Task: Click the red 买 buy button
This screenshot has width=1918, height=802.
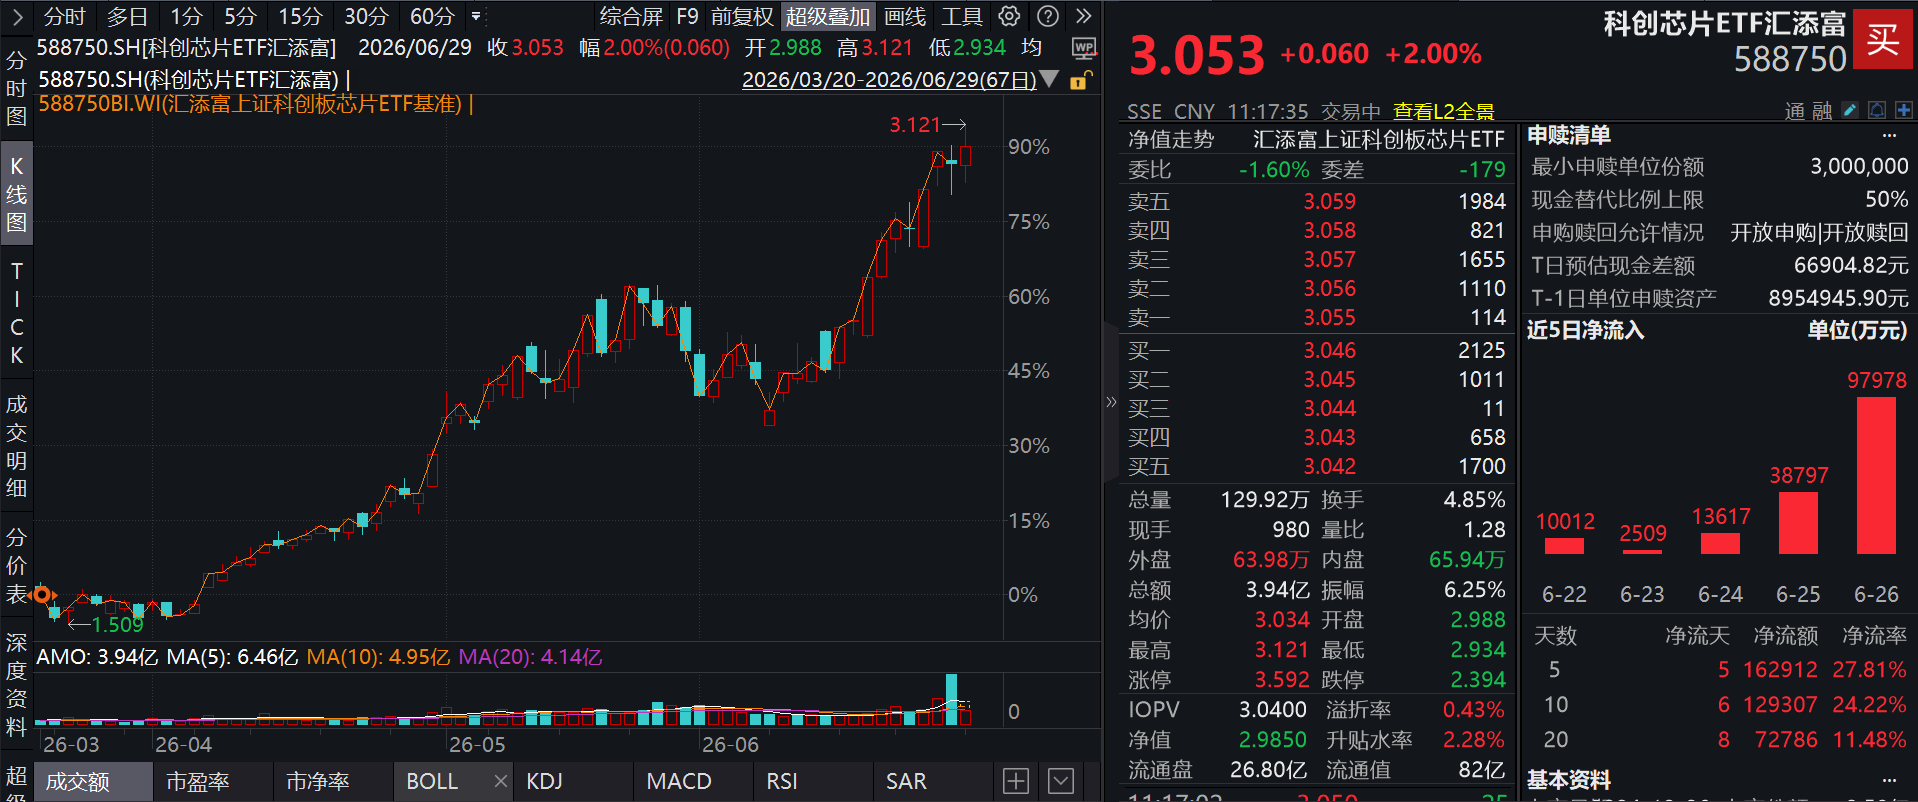Action: pyautogui.click(x=1882, y=39)
